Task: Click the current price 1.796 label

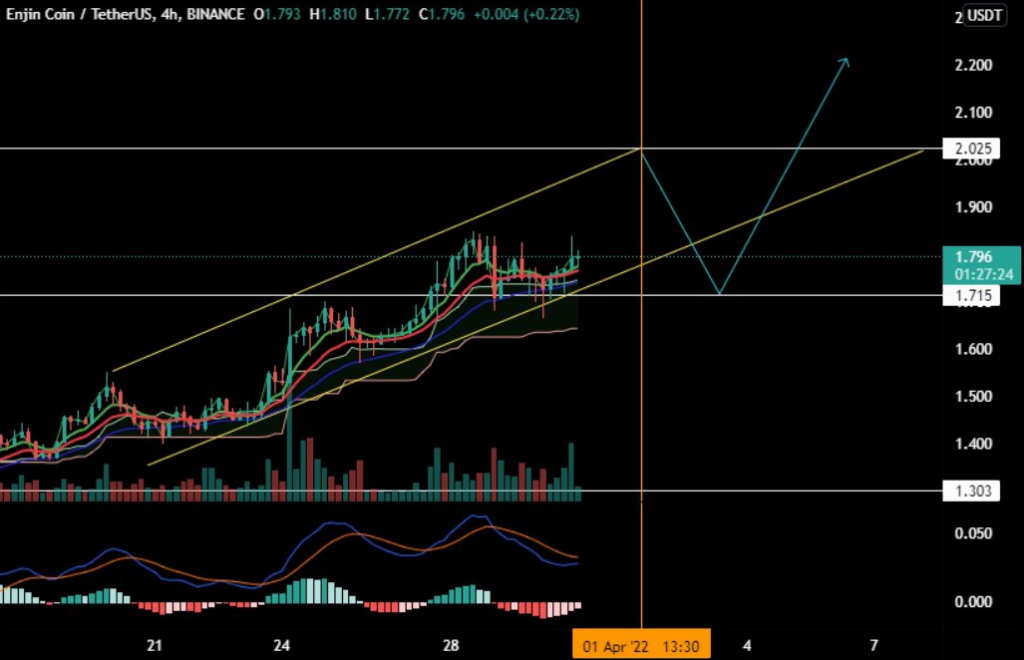Action: [x=973, y=257]
